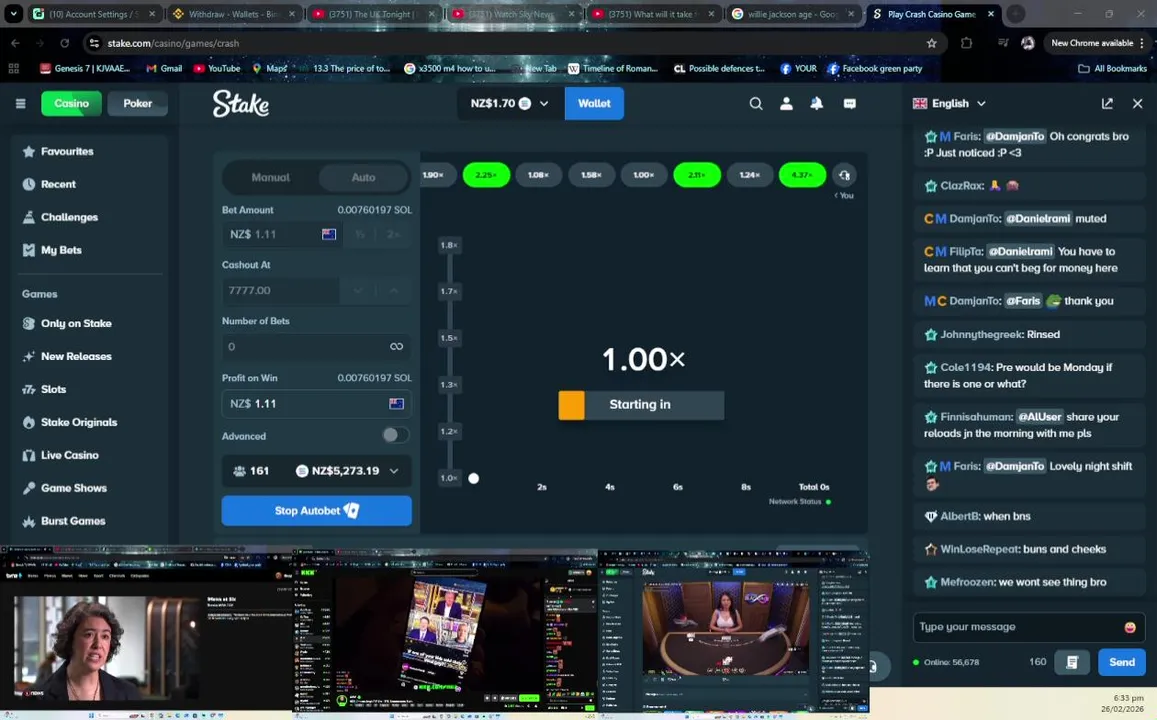Image resolution: width=1157 pixels, height=720 pixels.
Task: Open the 1.08× crash result pill
Action: point(539,176)
